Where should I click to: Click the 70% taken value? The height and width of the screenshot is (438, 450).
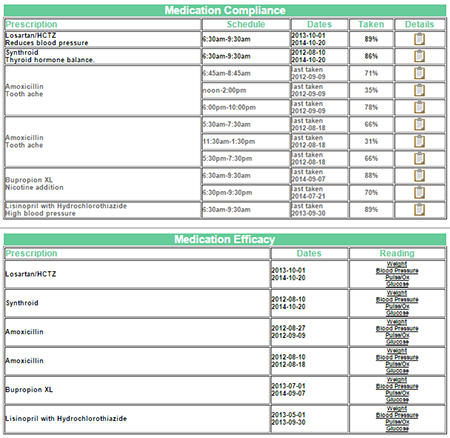coord(371,193)
